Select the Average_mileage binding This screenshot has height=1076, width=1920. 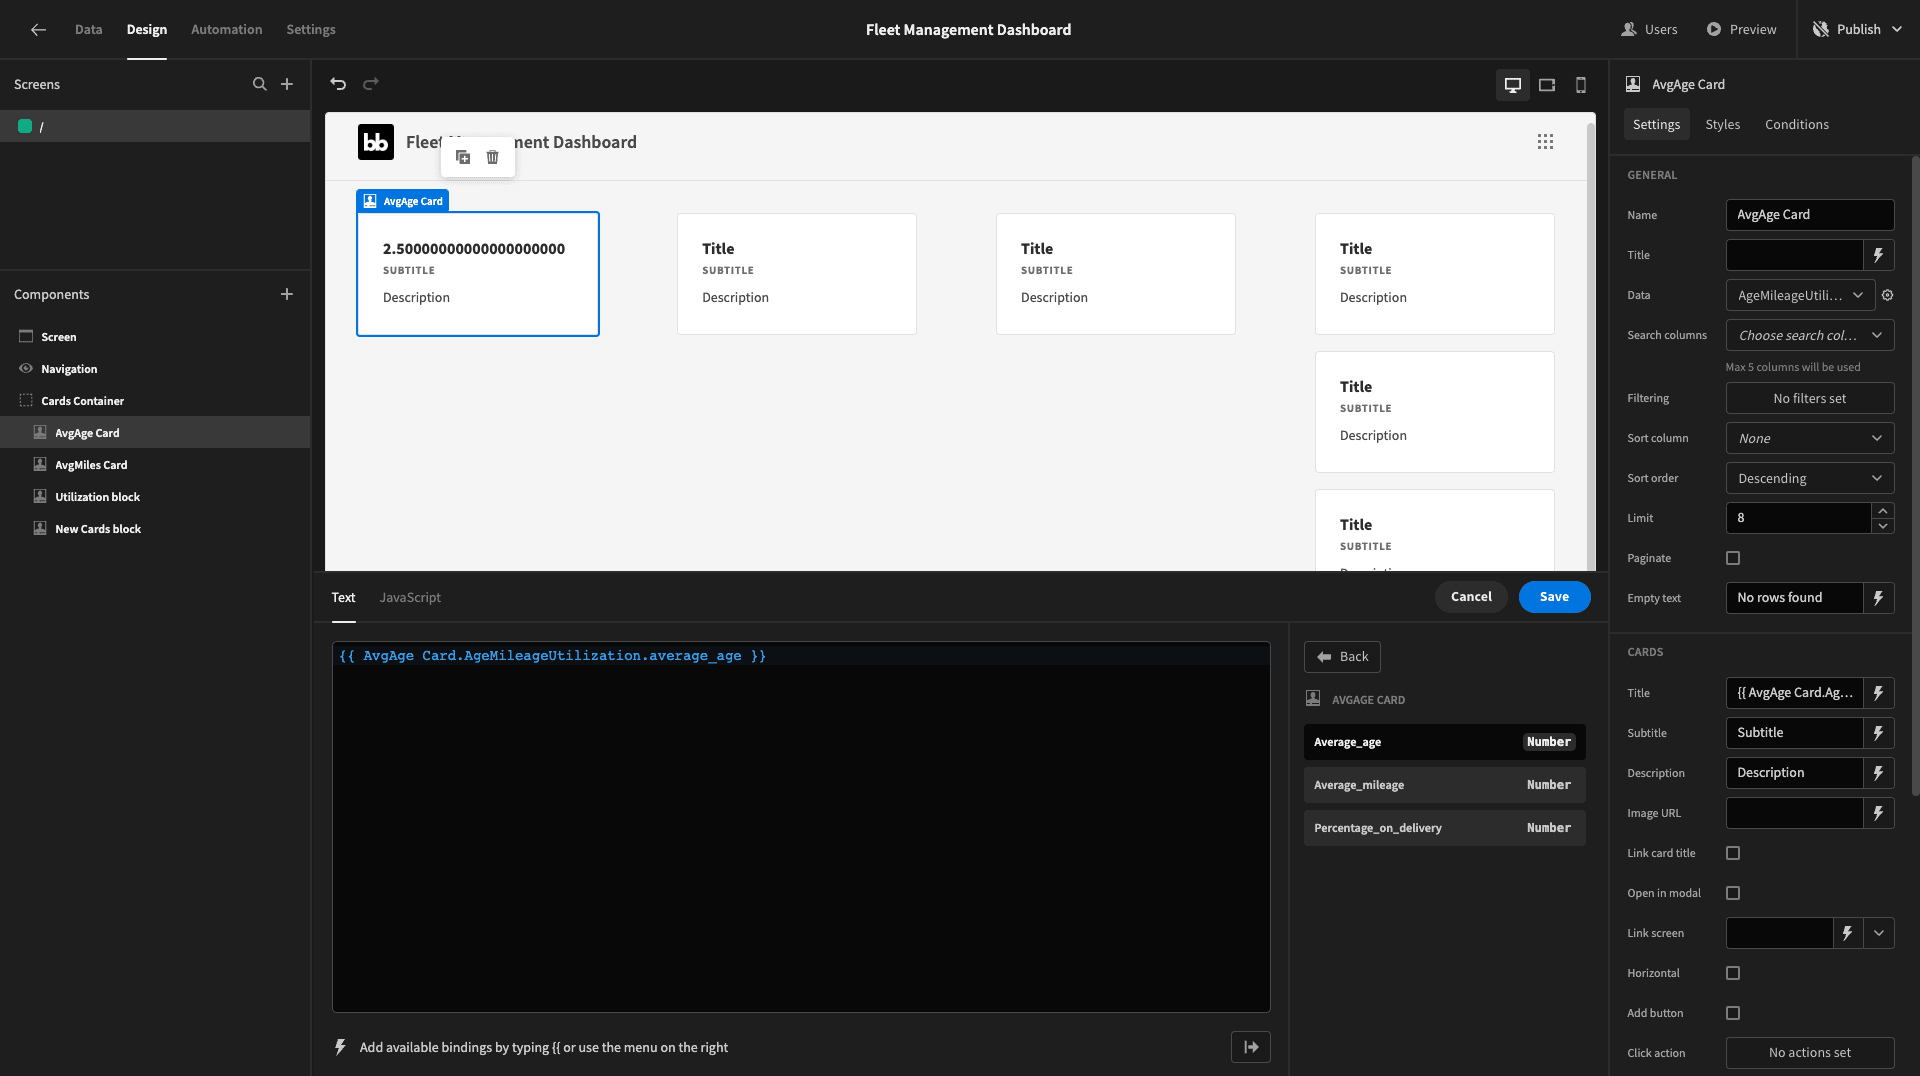tap(1444, 785)
